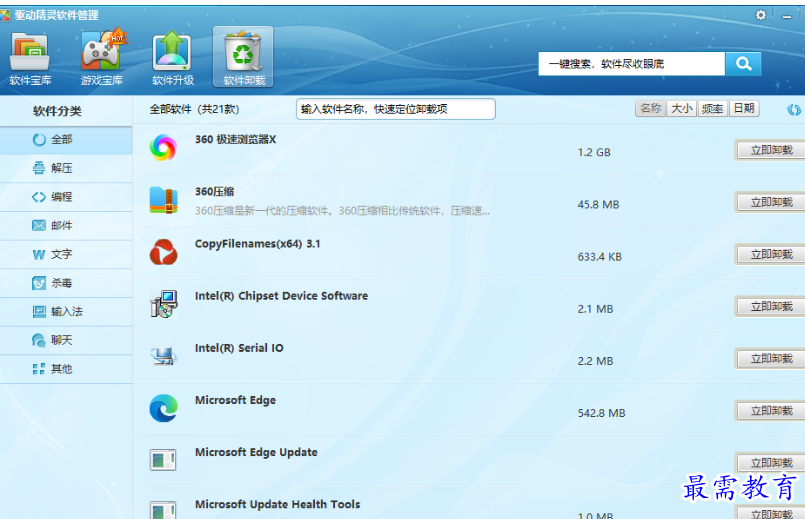Click the Intel(R) Chipset Device Software name

coord(281,296)
